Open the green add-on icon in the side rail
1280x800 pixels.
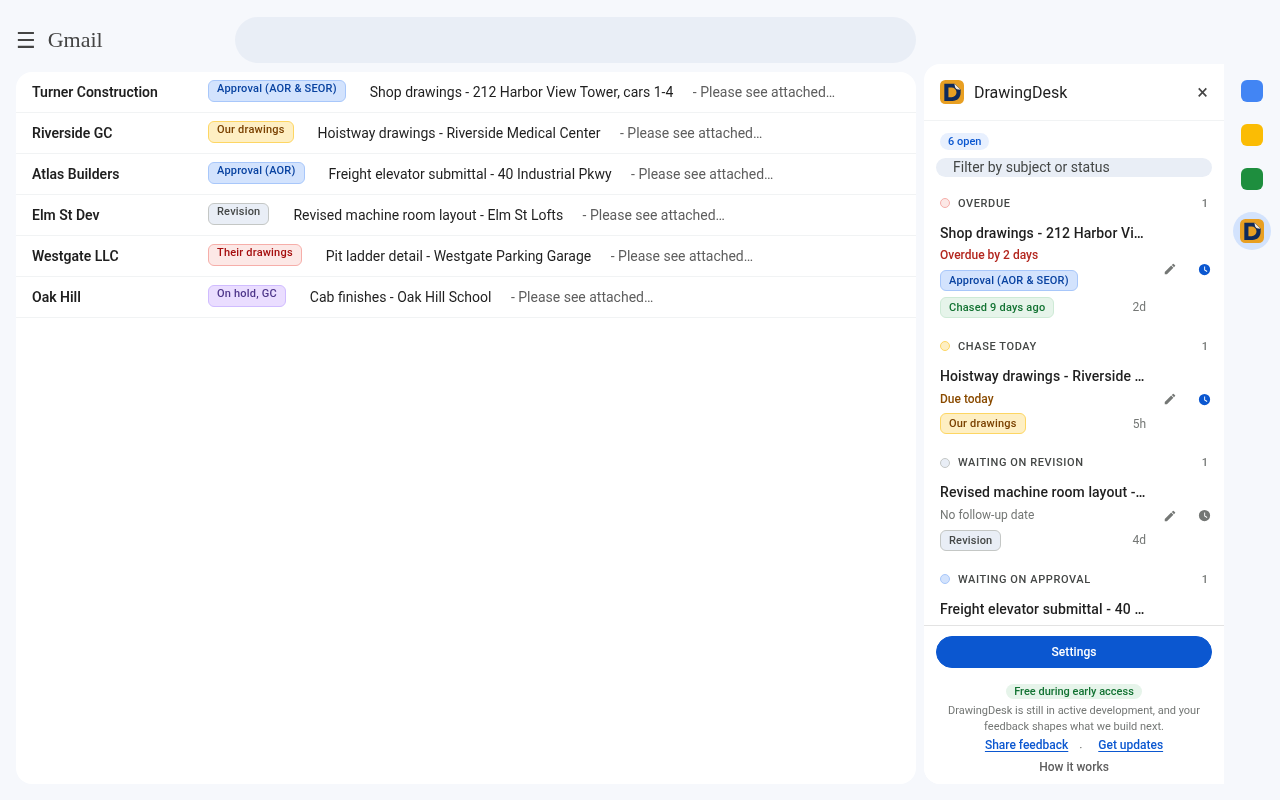[x=1252, y=179]
